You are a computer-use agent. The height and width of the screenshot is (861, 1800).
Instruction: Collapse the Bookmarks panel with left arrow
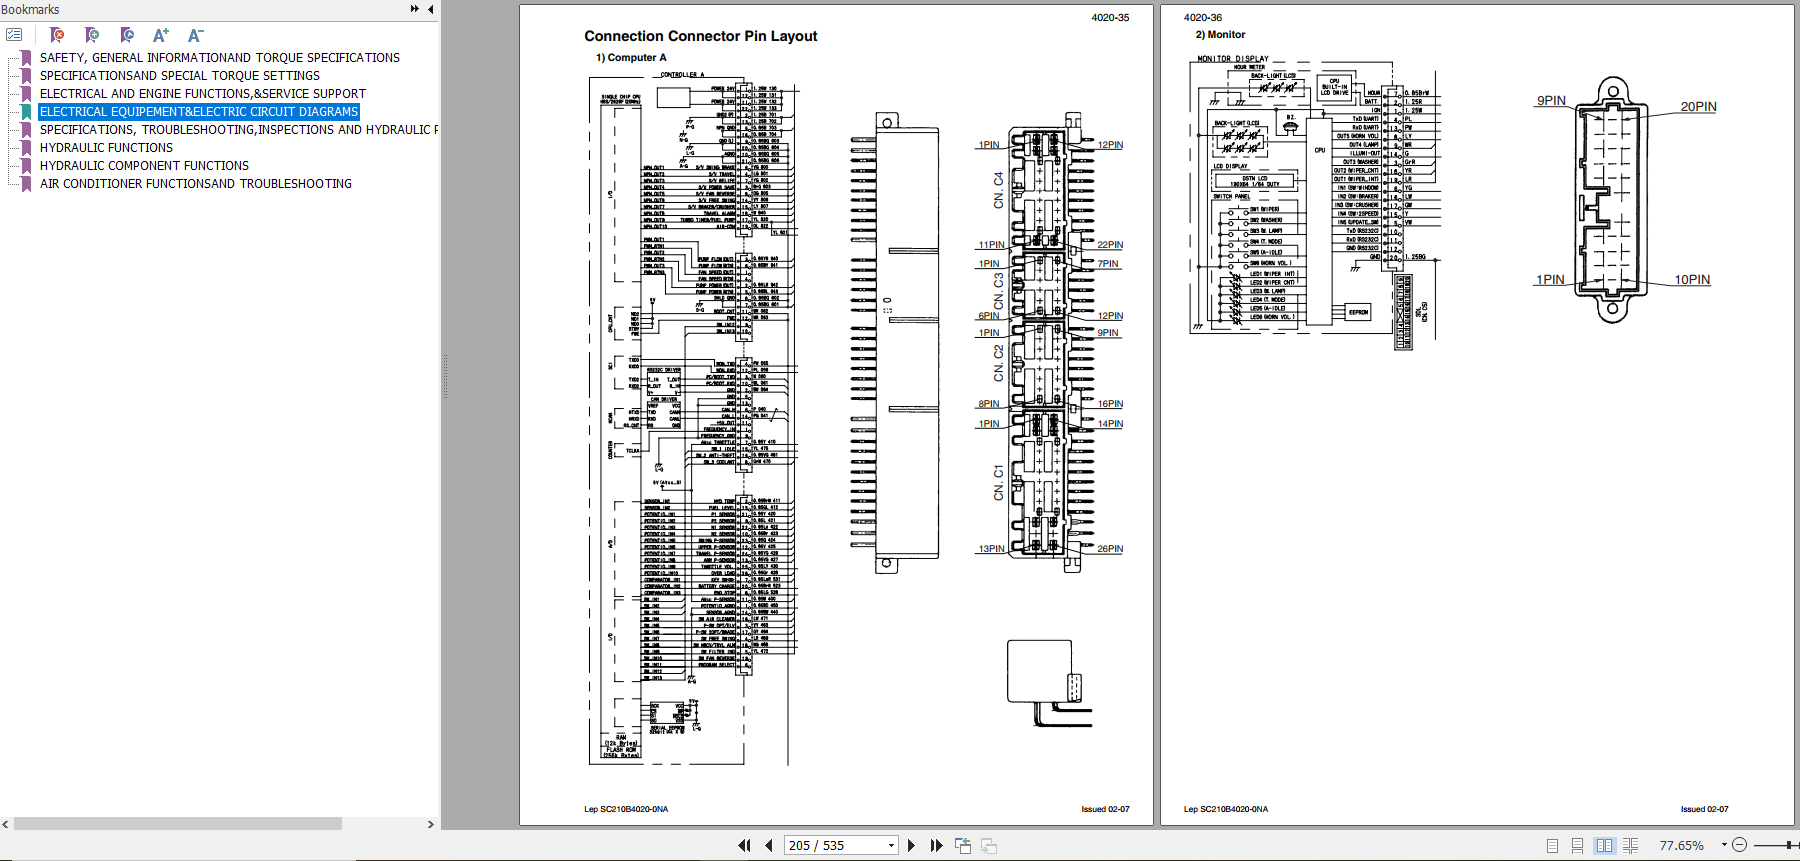pos(431,9)
